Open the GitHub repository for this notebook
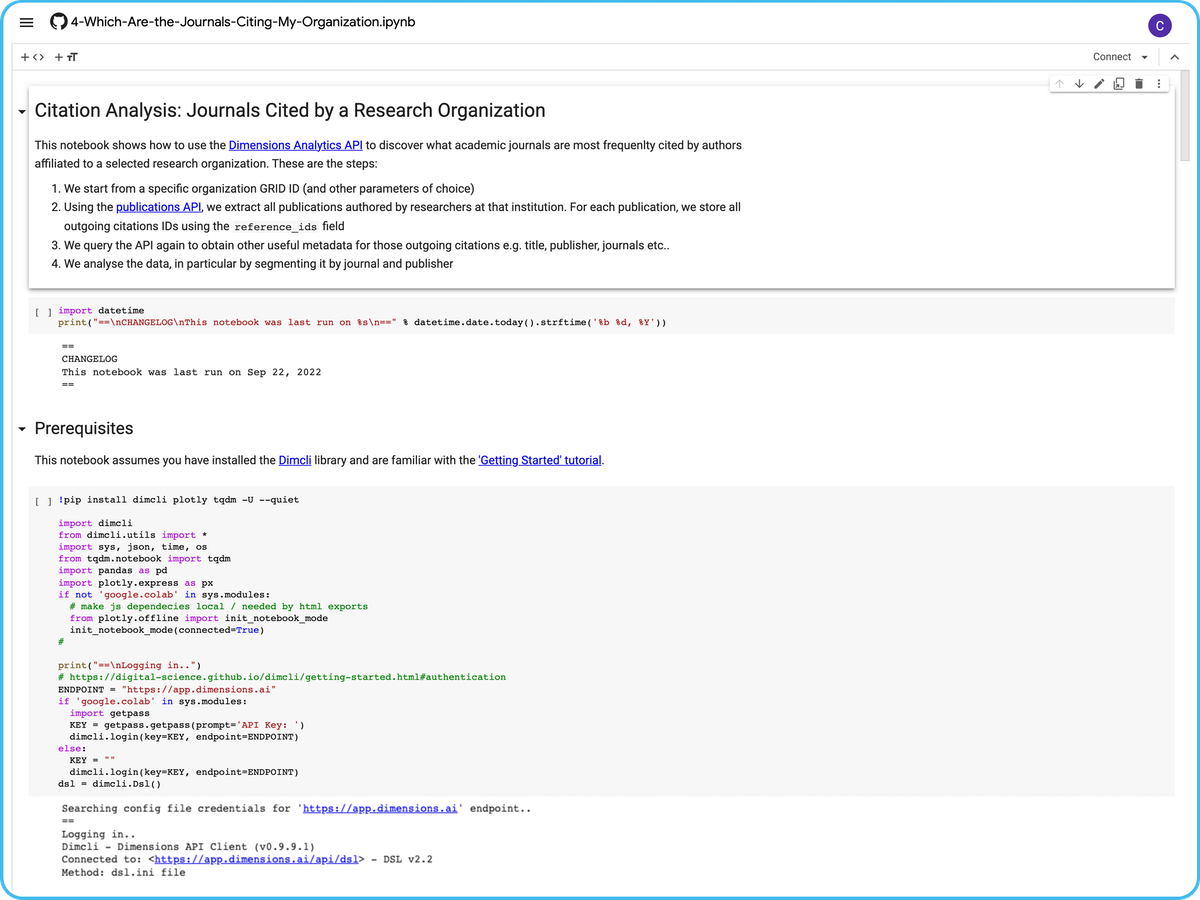 (x=59, y=21)
